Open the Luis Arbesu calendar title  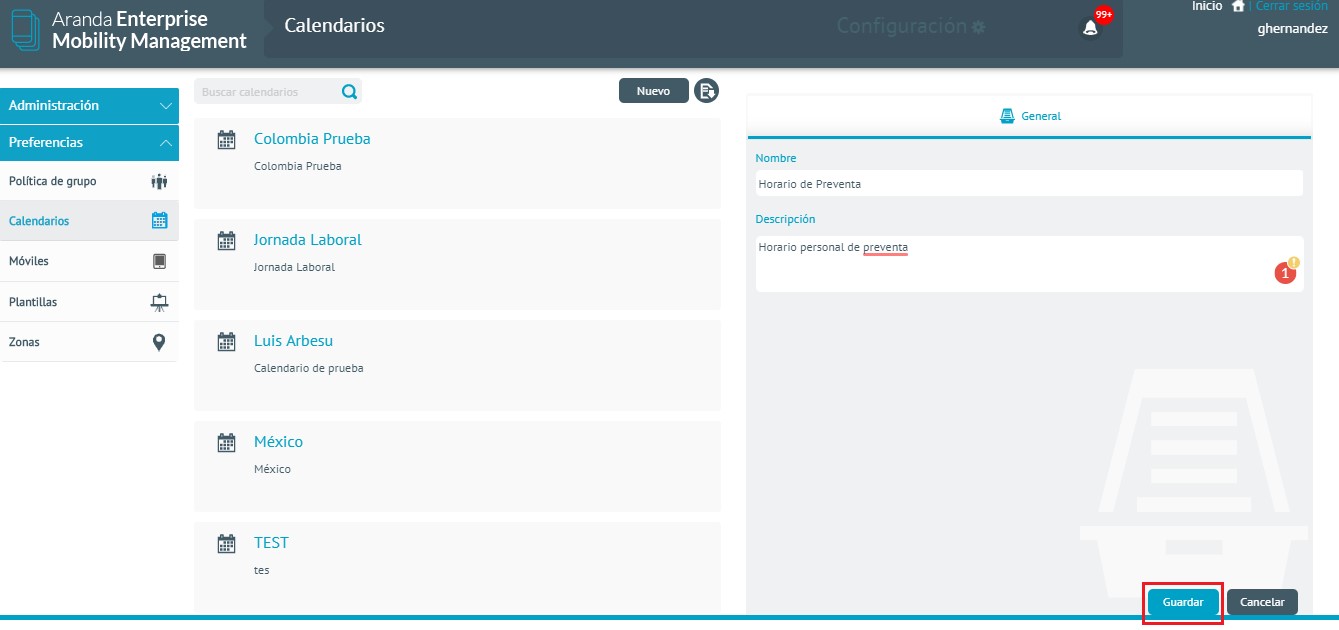click(x=293, y=341)
